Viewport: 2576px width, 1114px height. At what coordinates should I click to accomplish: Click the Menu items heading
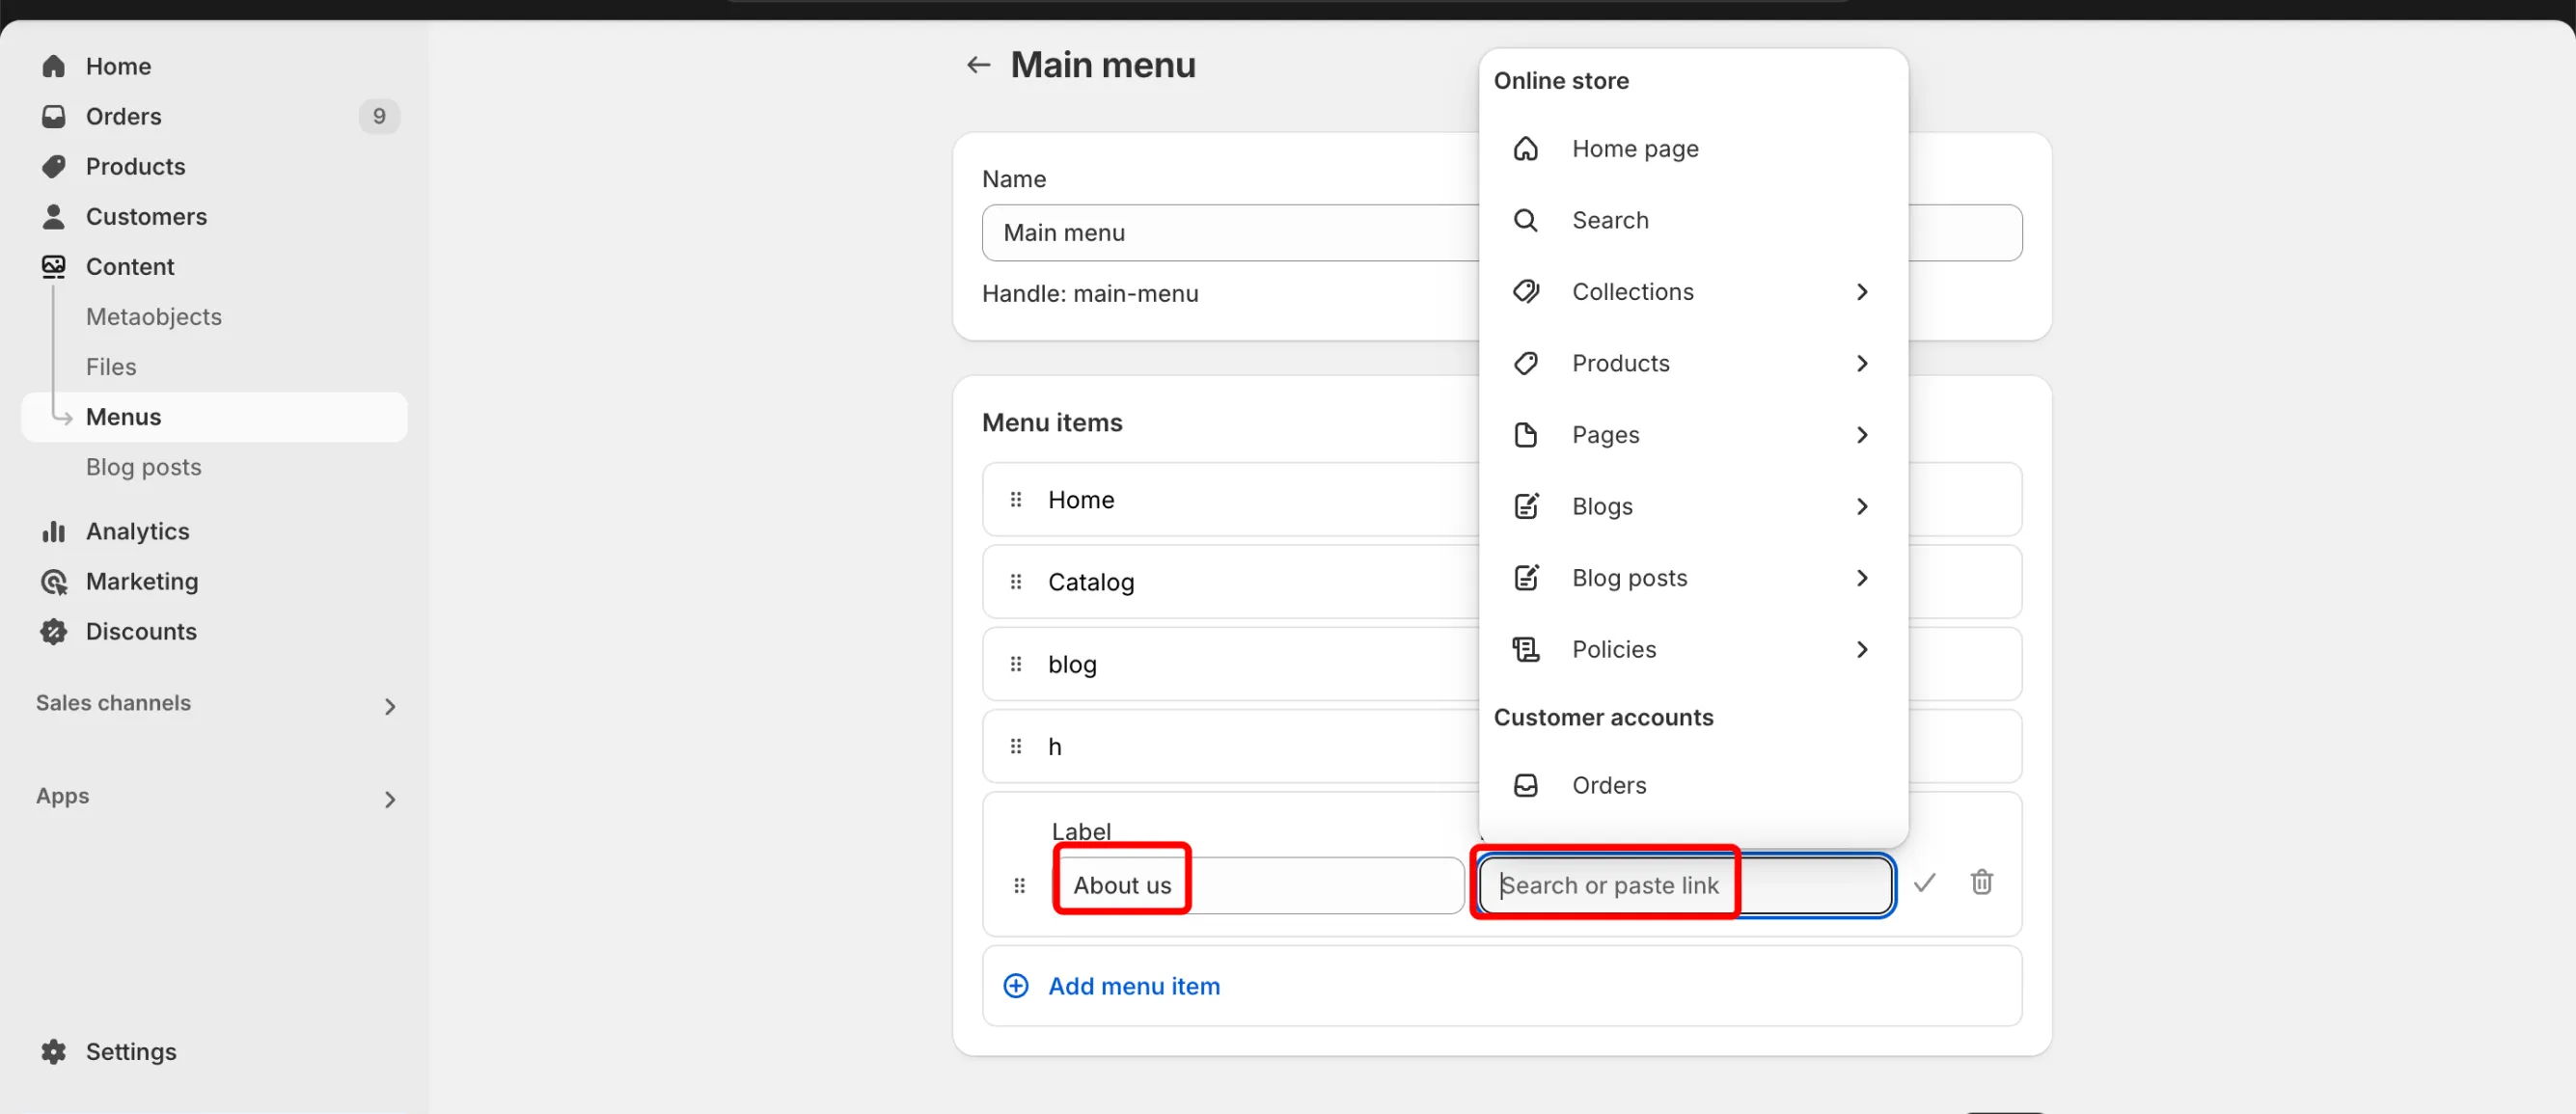(x=1052, y=422)
